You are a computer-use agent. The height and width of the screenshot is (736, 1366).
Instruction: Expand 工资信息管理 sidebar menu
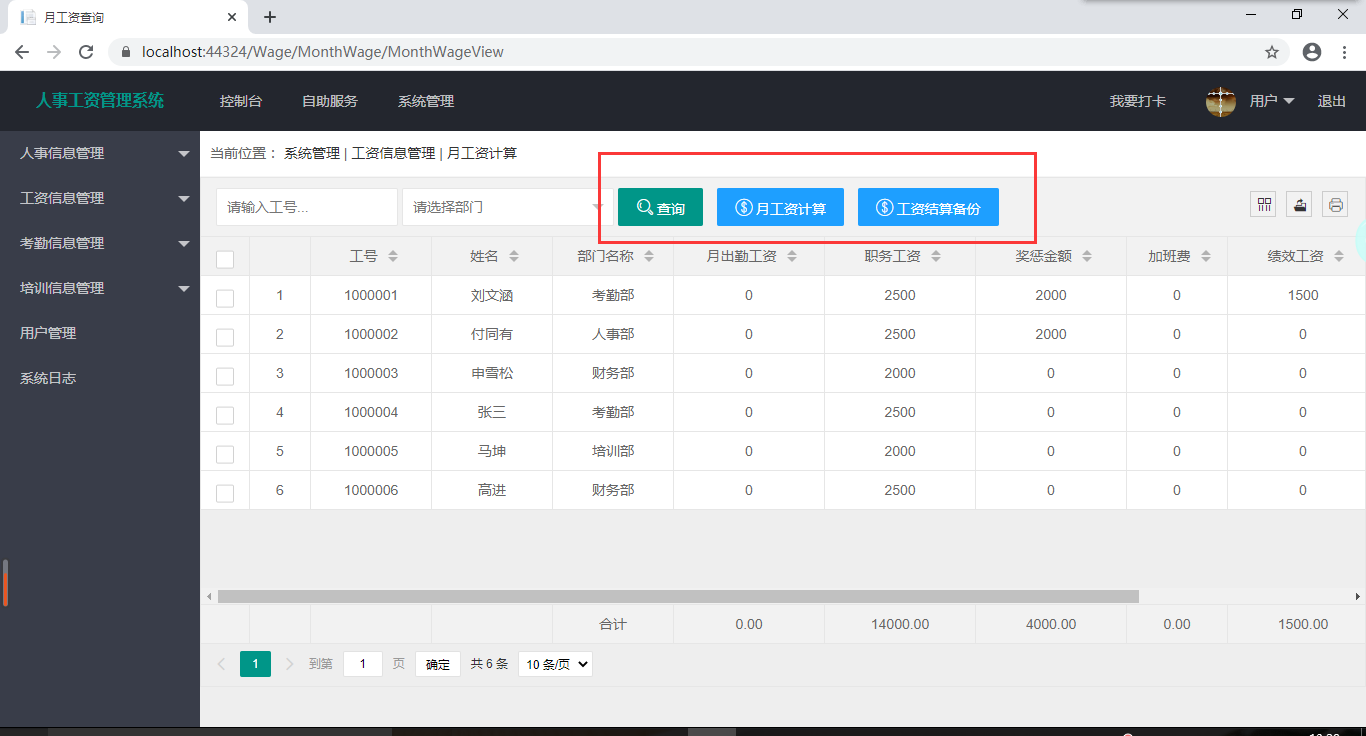100,198
